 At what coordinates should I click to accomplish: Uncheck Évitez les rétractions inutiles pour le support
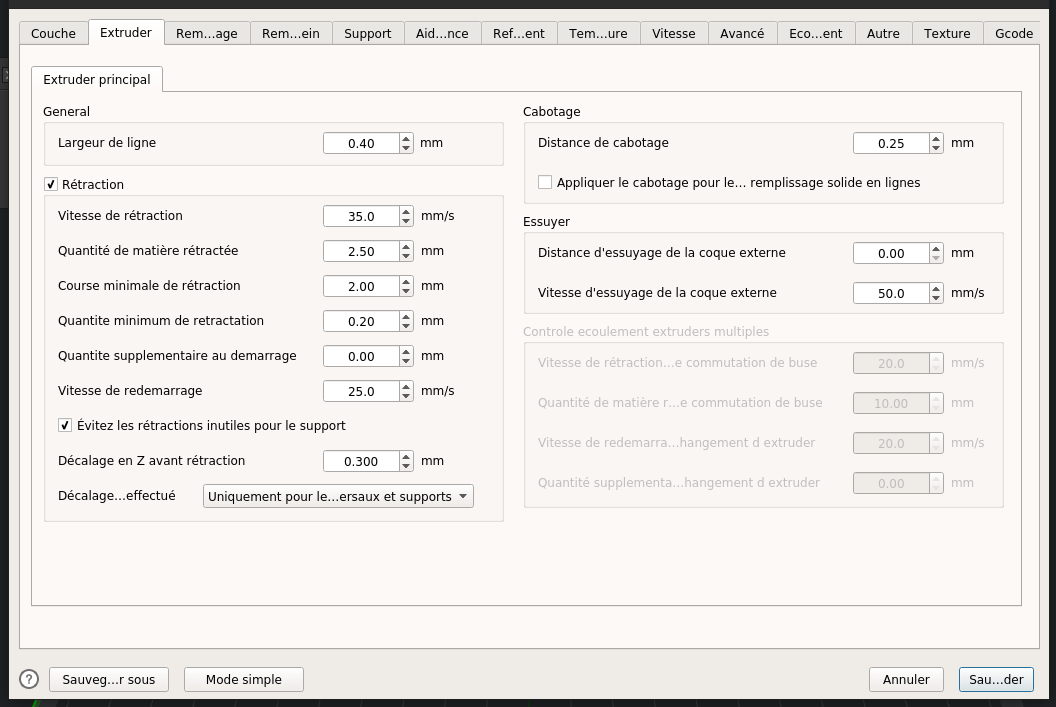tap(66, 425)
